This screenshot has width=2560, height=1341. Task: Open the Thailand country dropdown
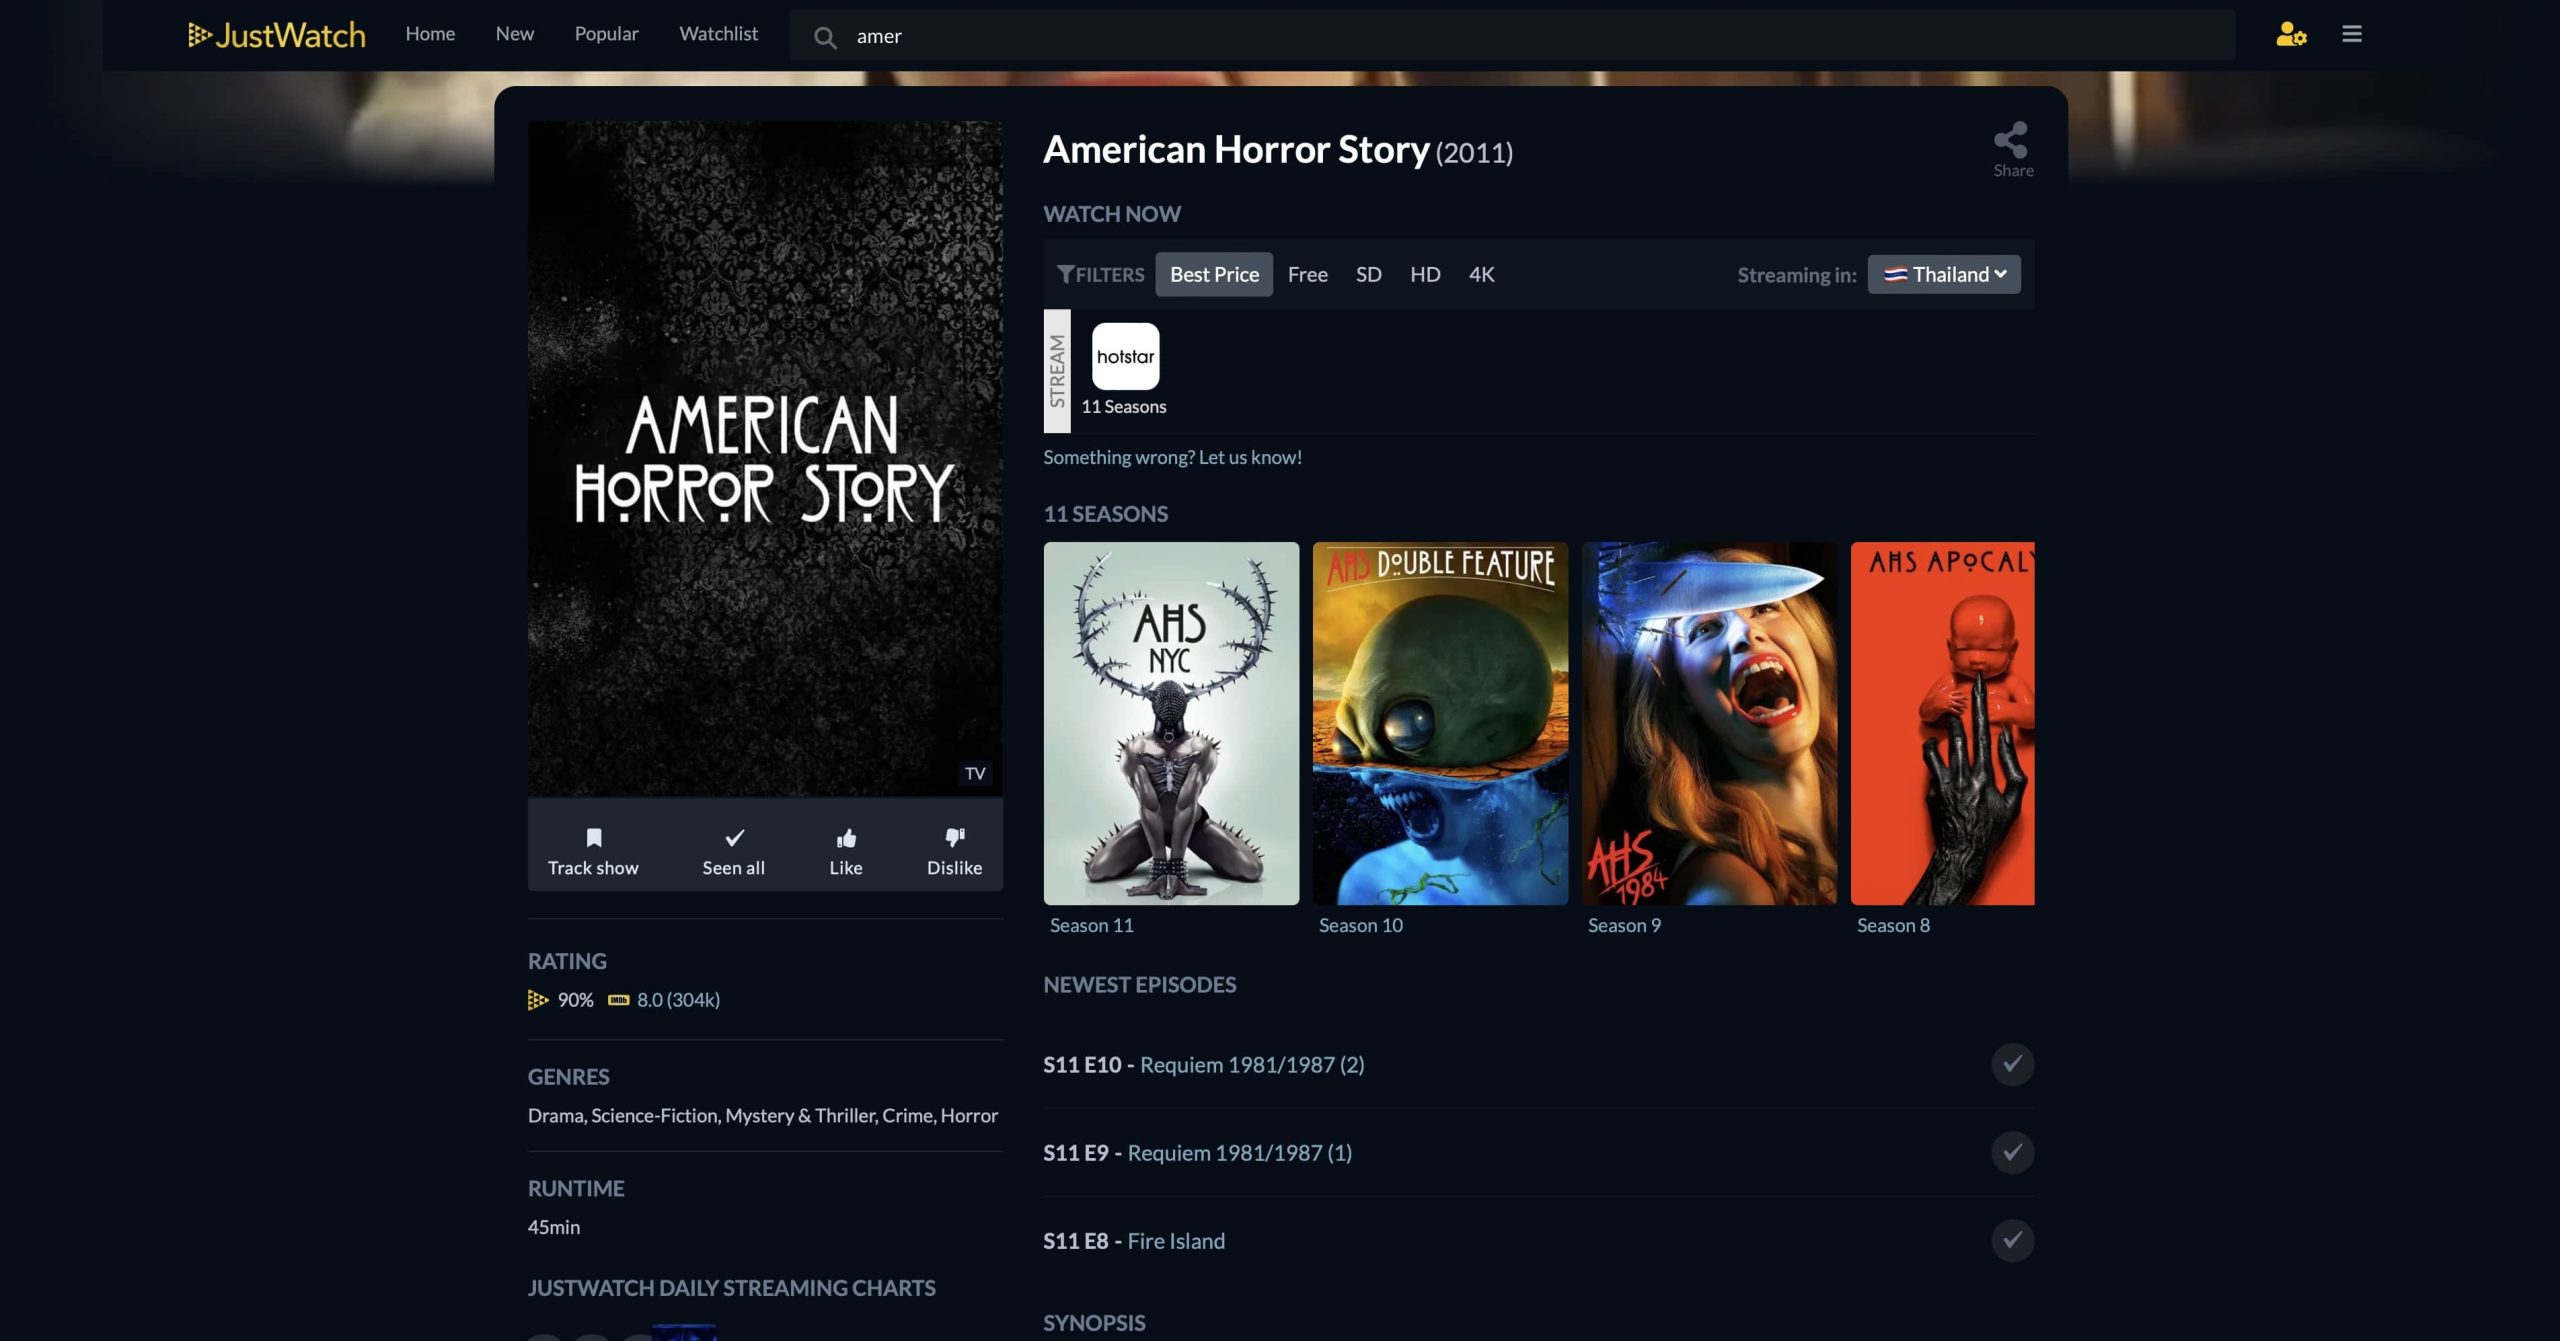(1944, 275)
